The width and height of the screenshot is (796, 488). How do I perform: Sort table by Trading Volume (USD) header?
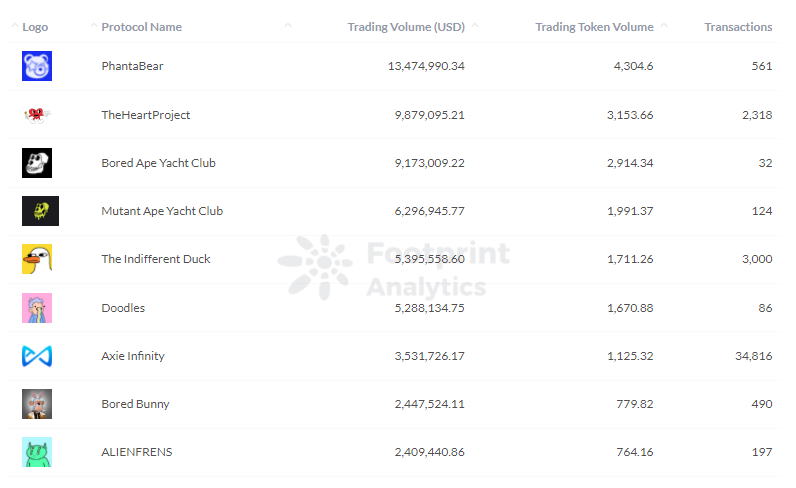pos(406,27)
